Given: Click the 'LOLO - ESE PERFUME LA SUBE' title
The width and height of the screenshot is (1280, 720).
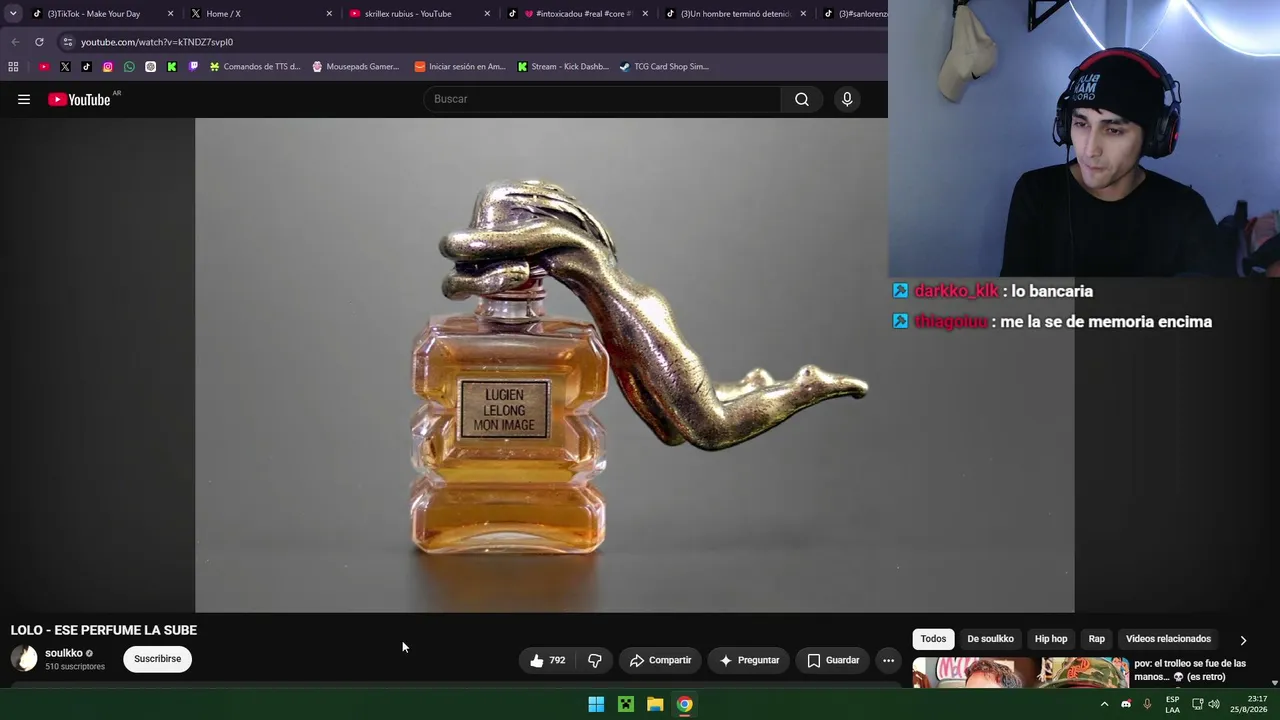Looking at the screenshot, I should 104,630.
